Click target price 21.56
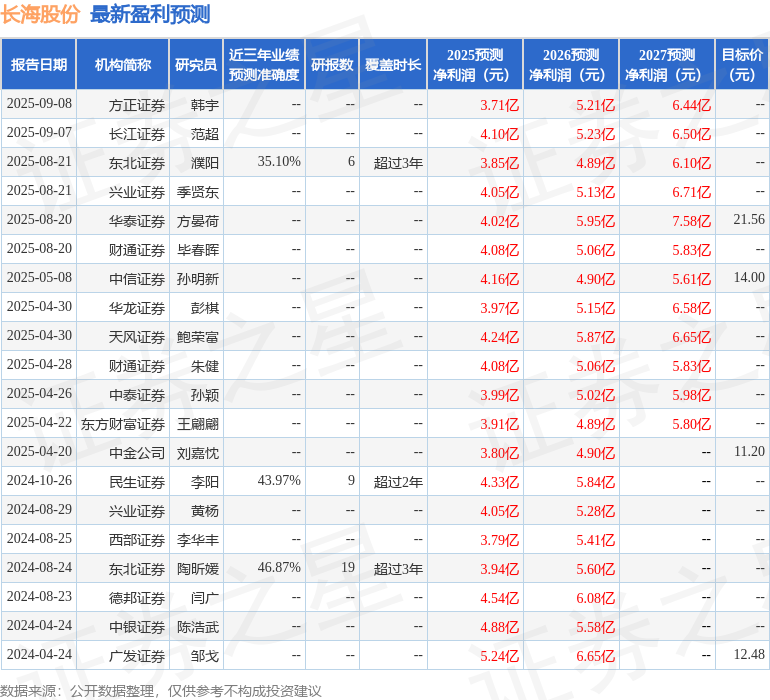 (749, 220)
